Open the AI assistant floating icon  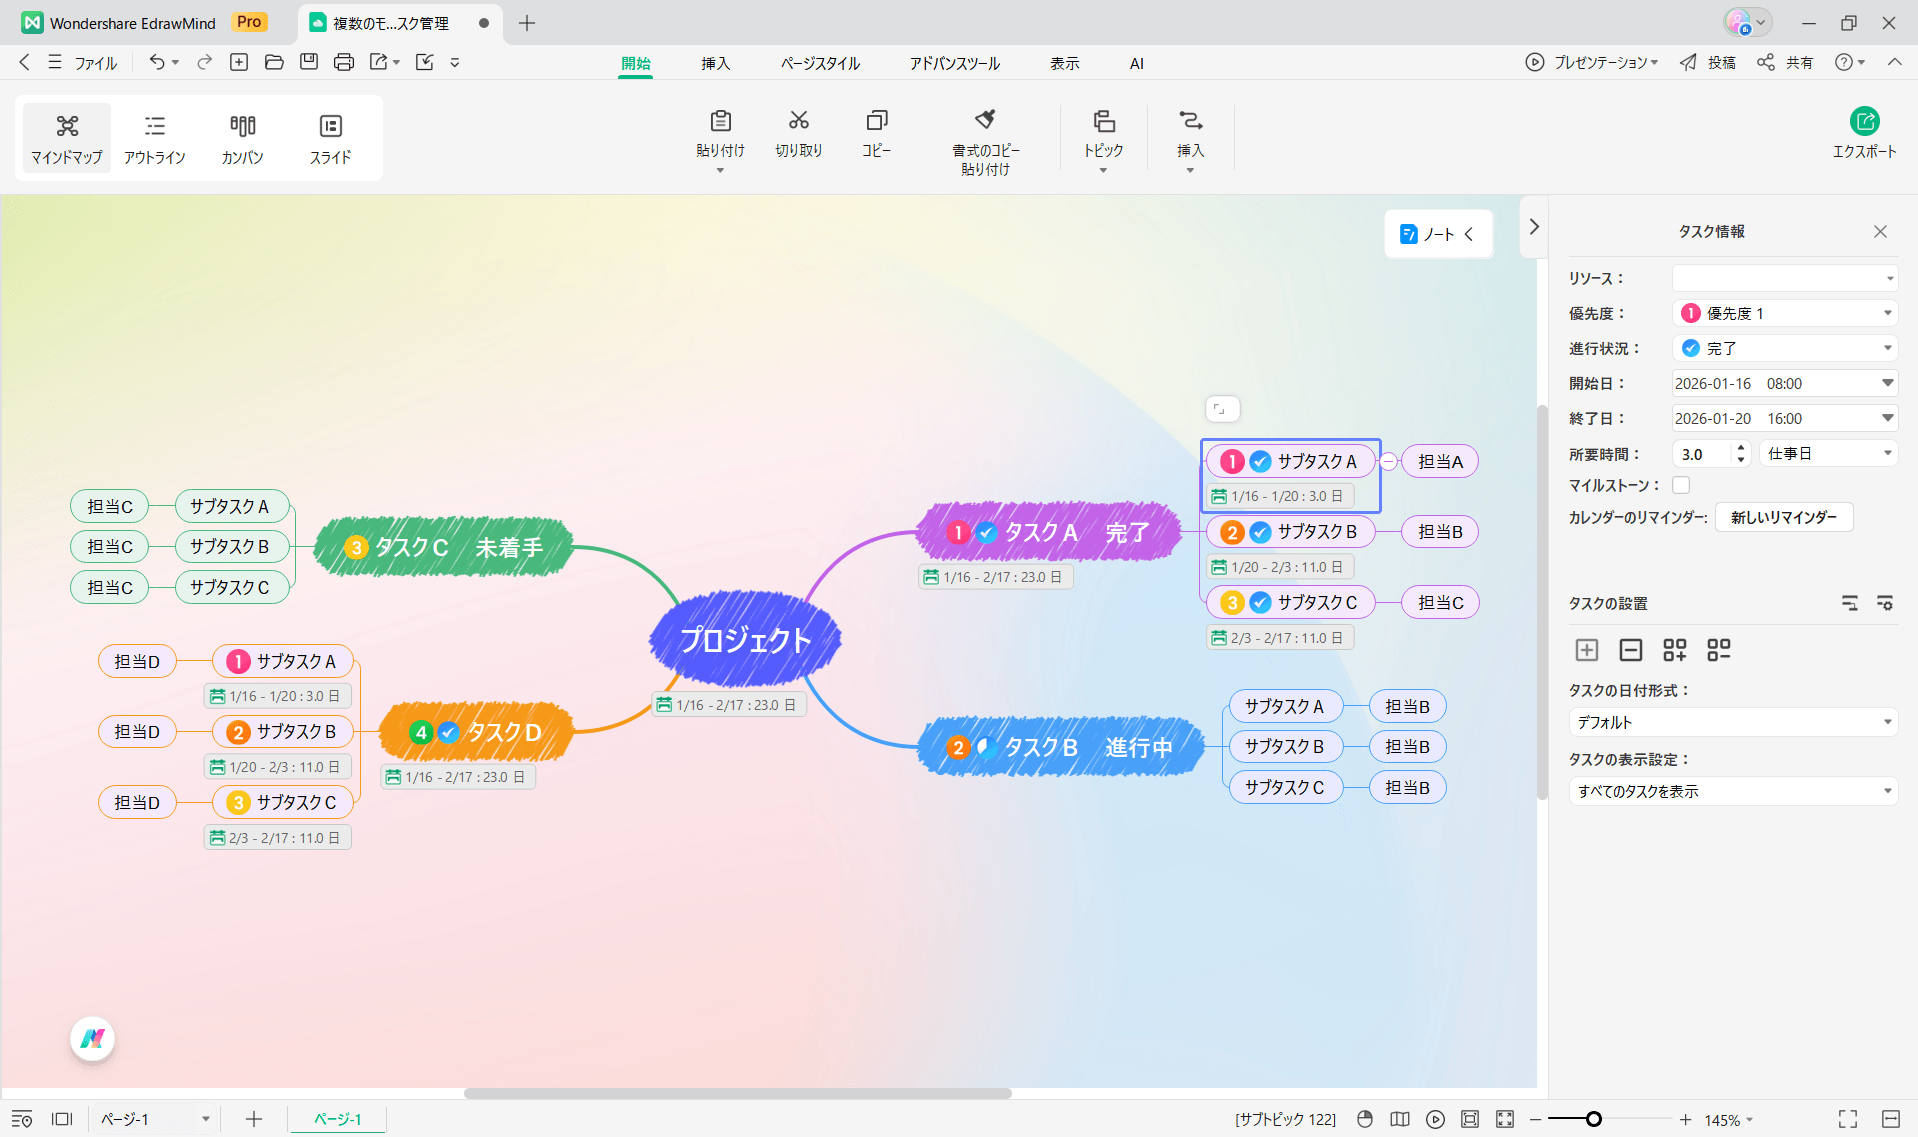(93, 1039)
